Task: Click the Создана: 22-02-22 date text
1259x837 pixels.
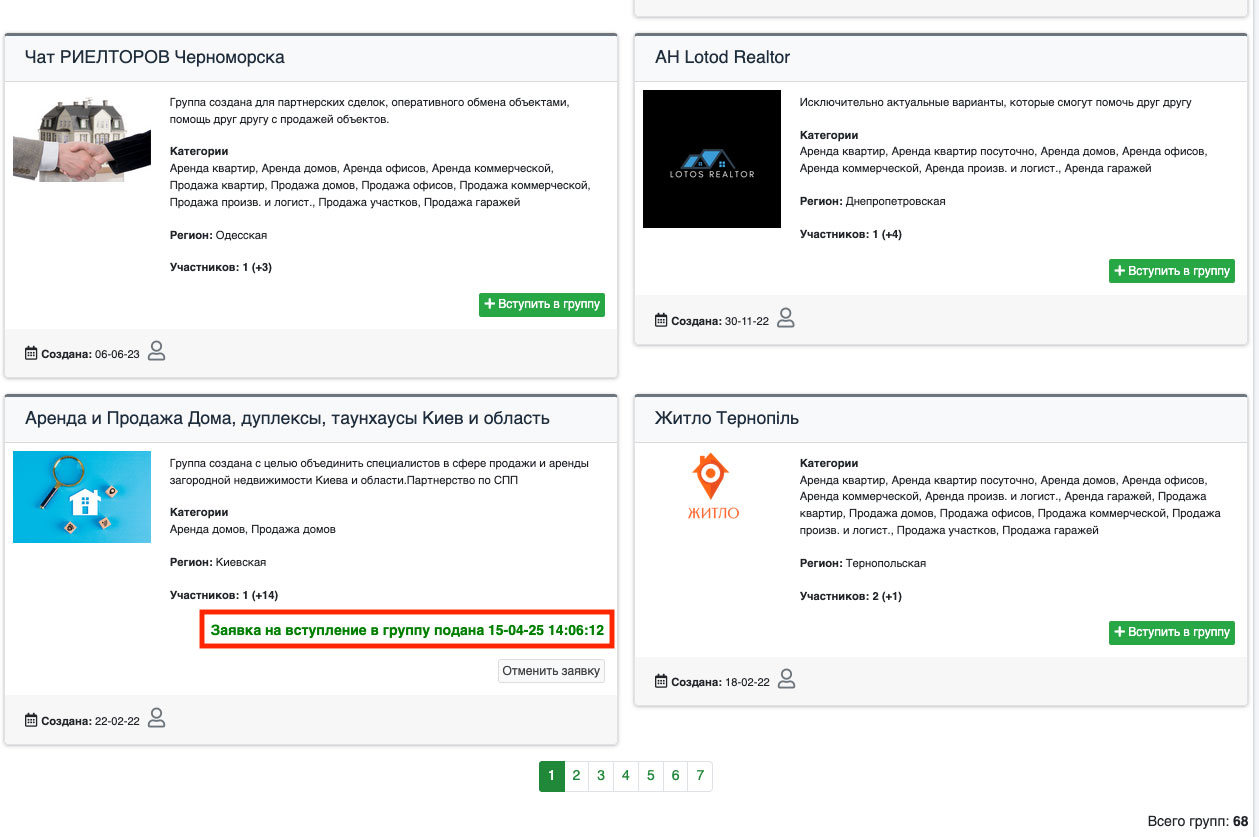Action: pyautogui.click(x=90, y=721)
